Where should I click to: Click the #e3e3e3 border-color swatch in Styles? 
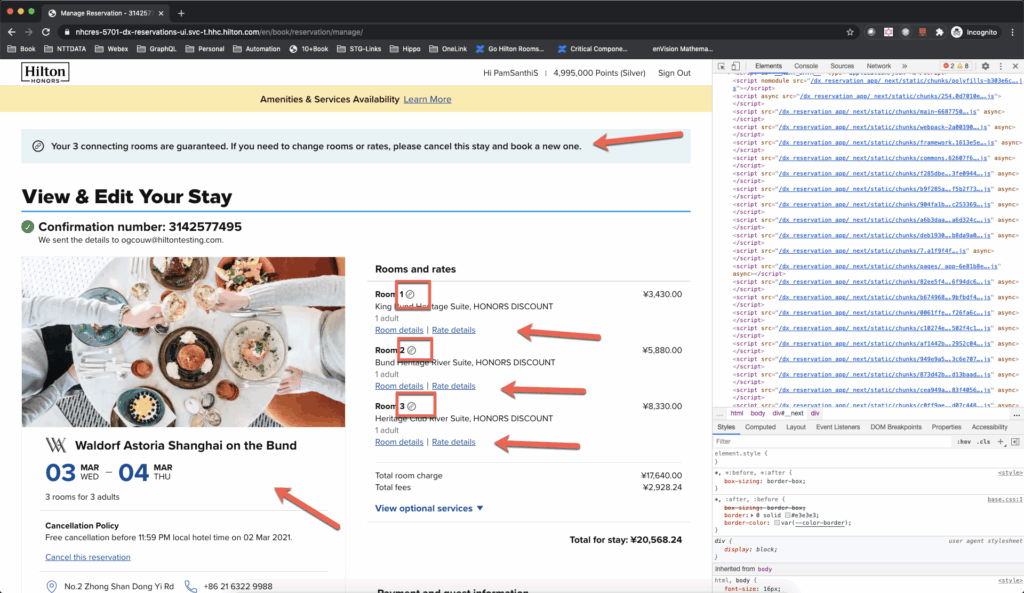(x=786, y=515)
